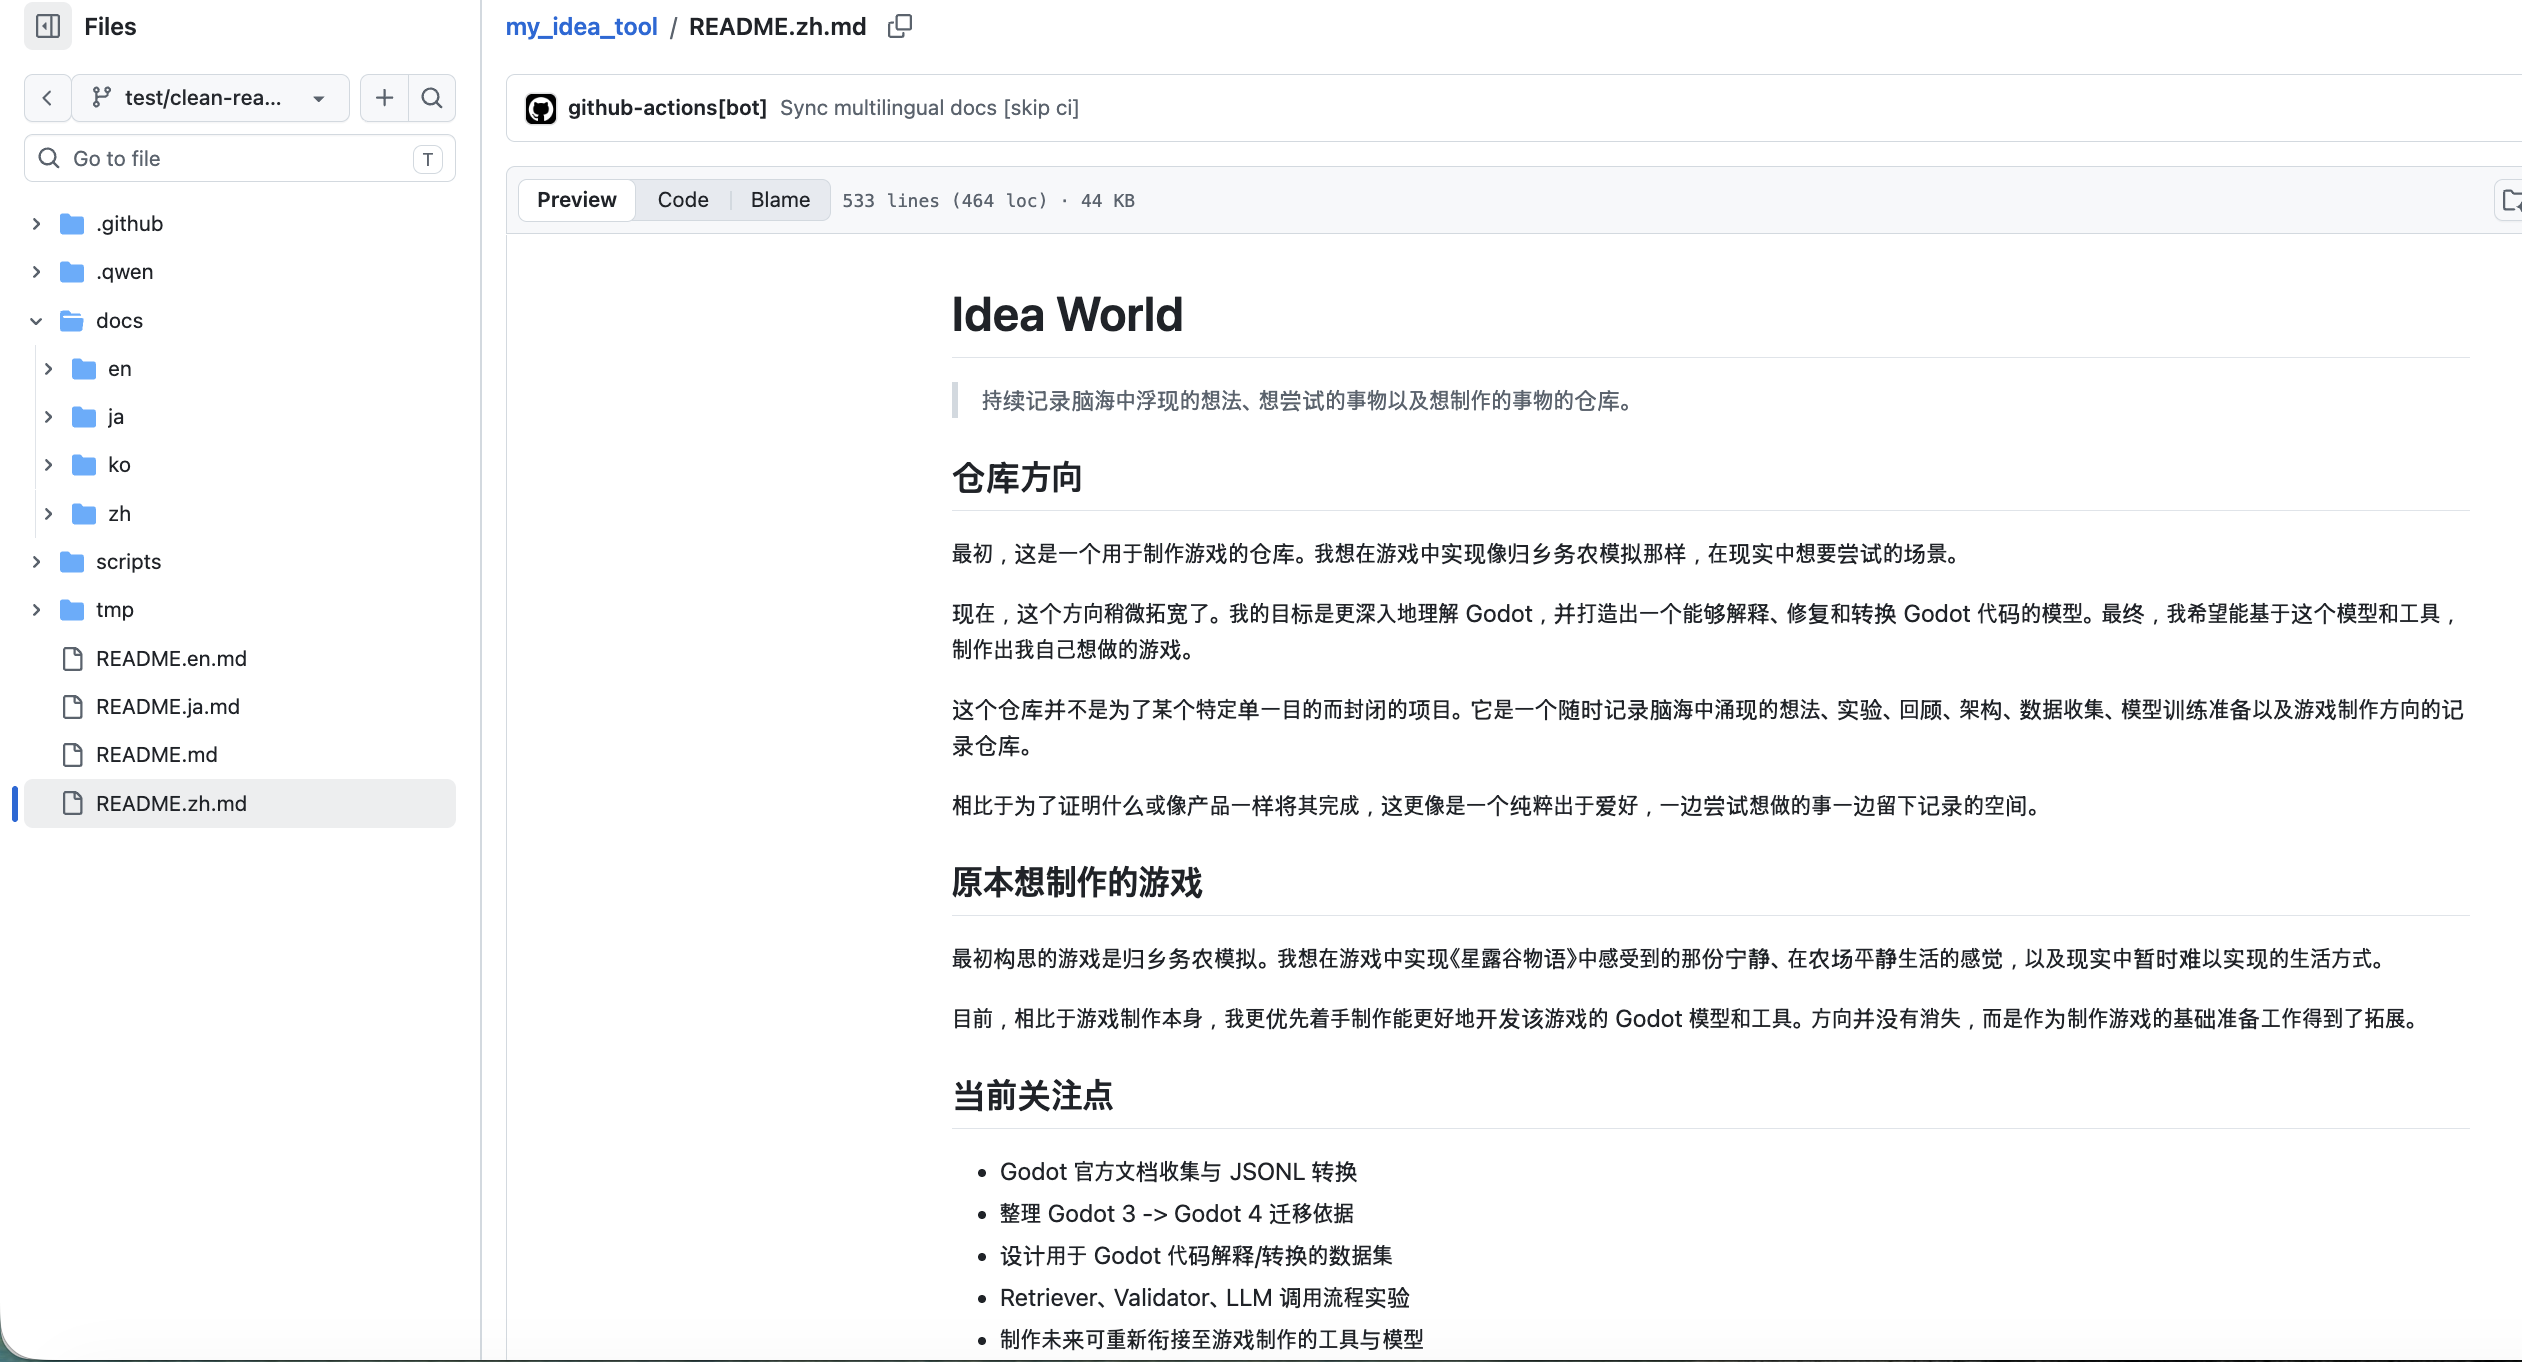
Task: Expand the en folder chevron
Action: pyautogui.click(x=48, y=369)
